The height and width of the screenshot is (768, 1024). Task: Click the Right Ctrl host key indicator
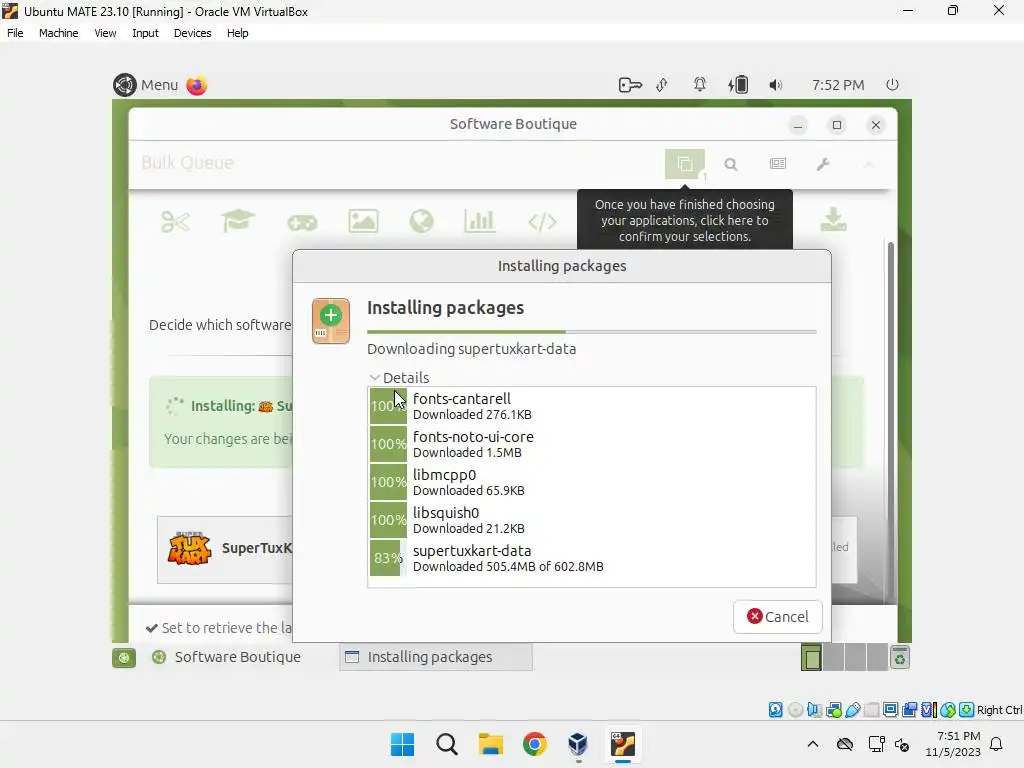tap(999, 710)
